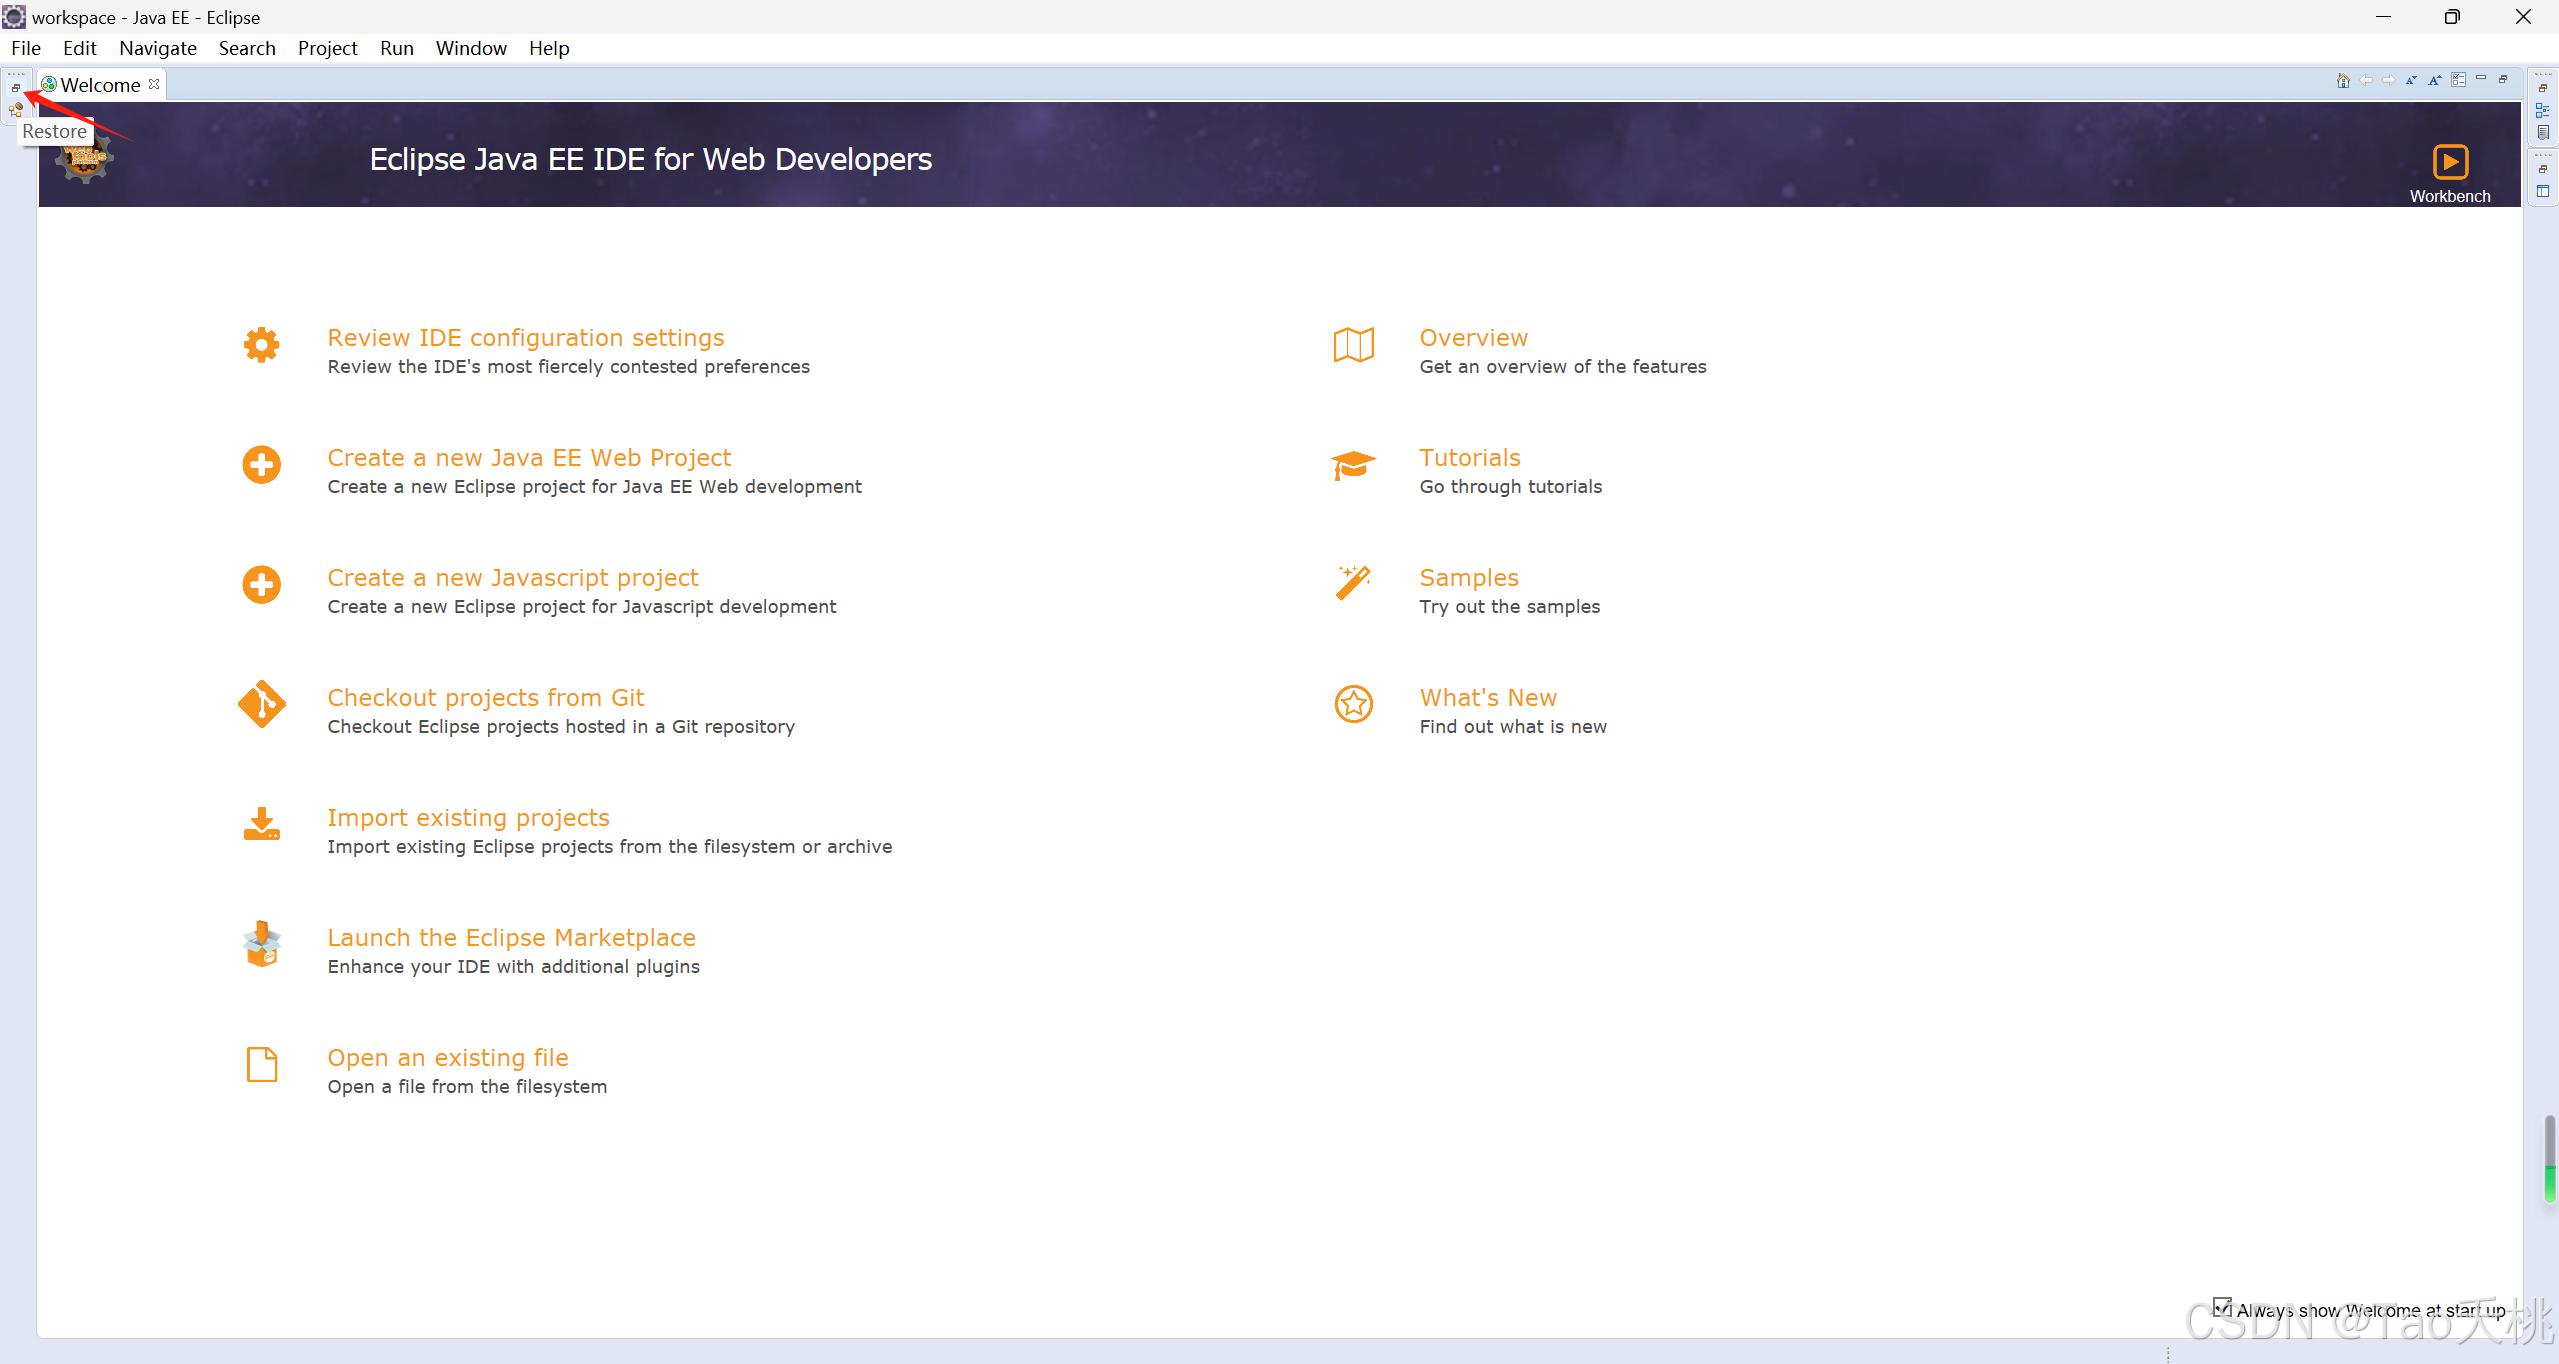Click the Customize page checklist icon
The image size is (2559, 1364).
[x=2458, y=81]
